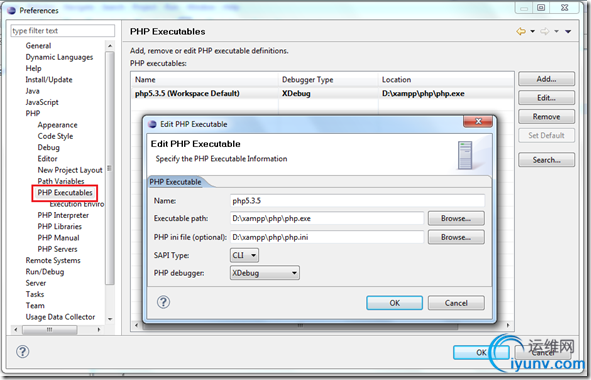Viewport: 591px width, 380px height.
Task: Open Code Style under PHP
Action: (55, 136)
